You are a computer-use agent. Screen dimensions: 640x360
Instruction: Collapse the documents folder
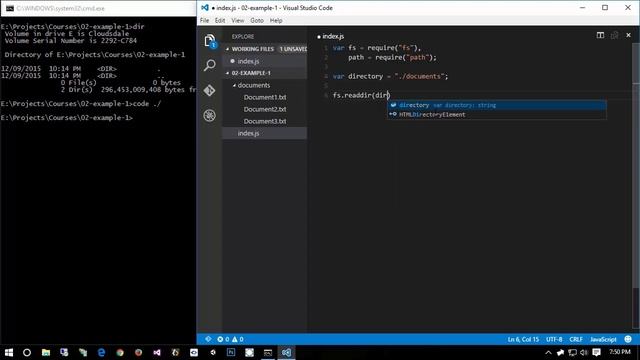pyautogui.click(x=234, y=85)
